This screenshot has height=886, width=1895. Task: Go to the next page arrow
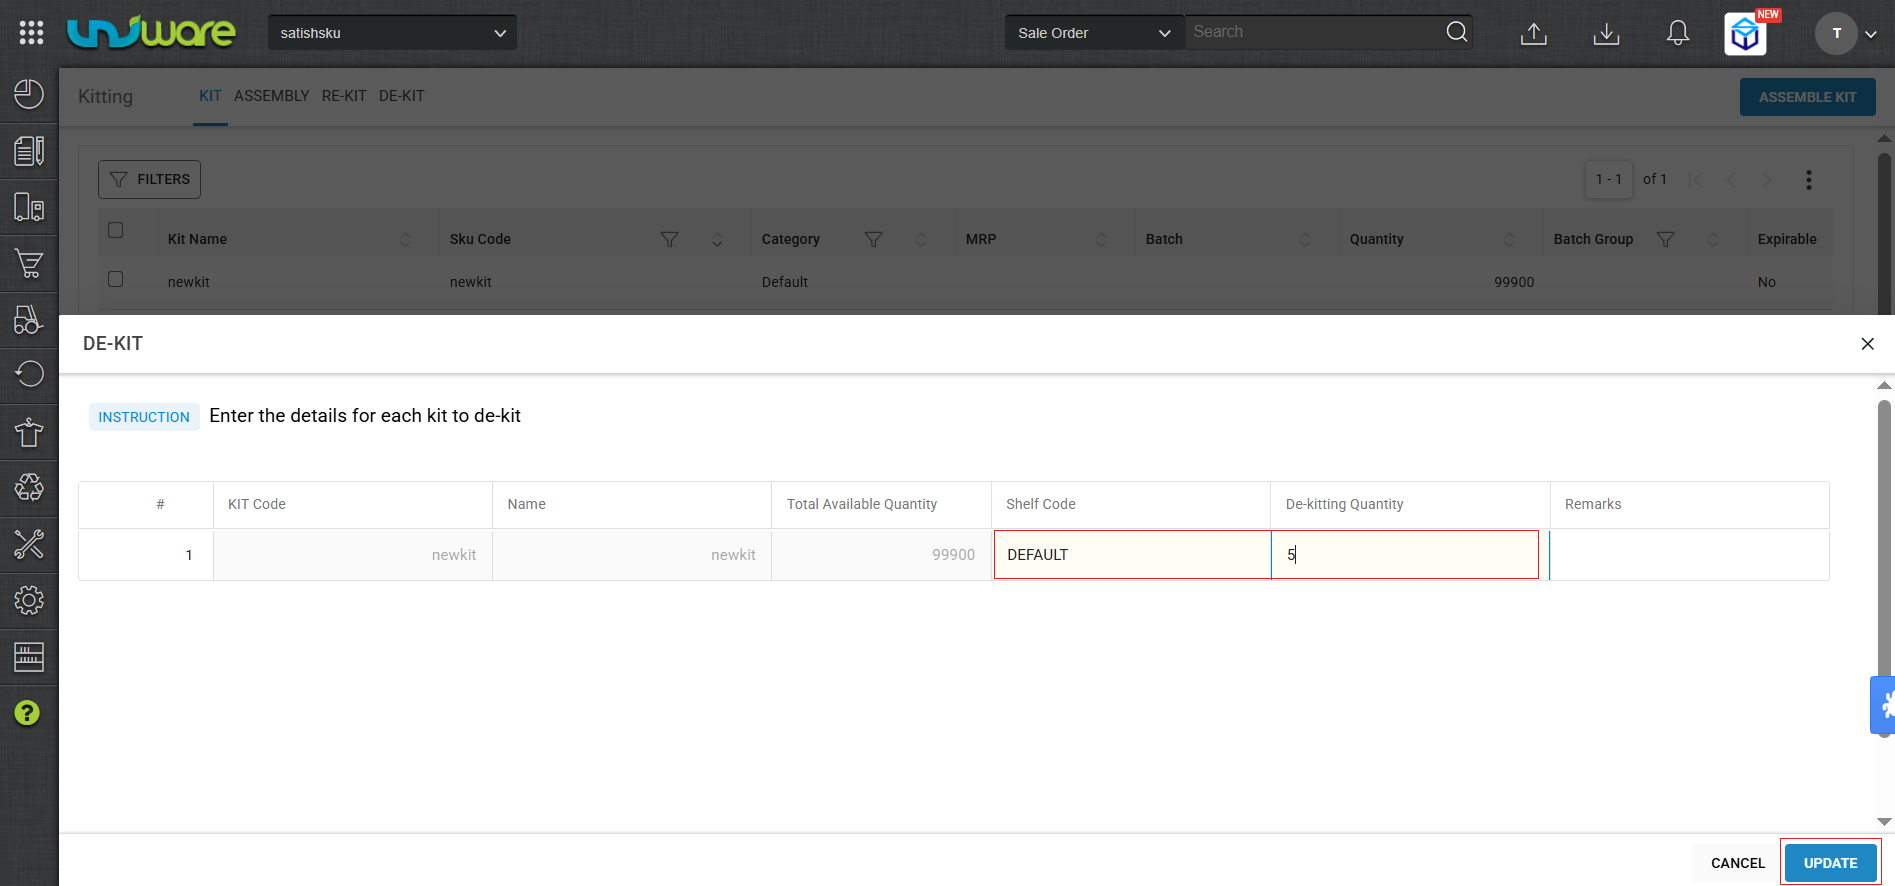(x=1767, y=180)
